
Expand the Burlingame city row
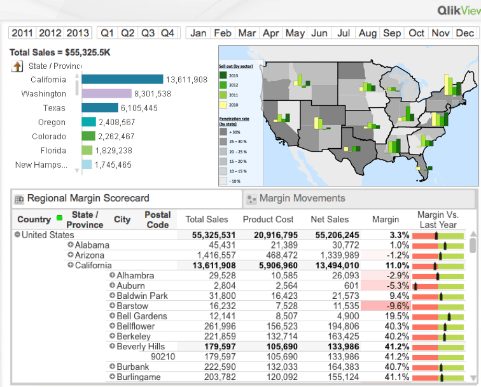112,376
